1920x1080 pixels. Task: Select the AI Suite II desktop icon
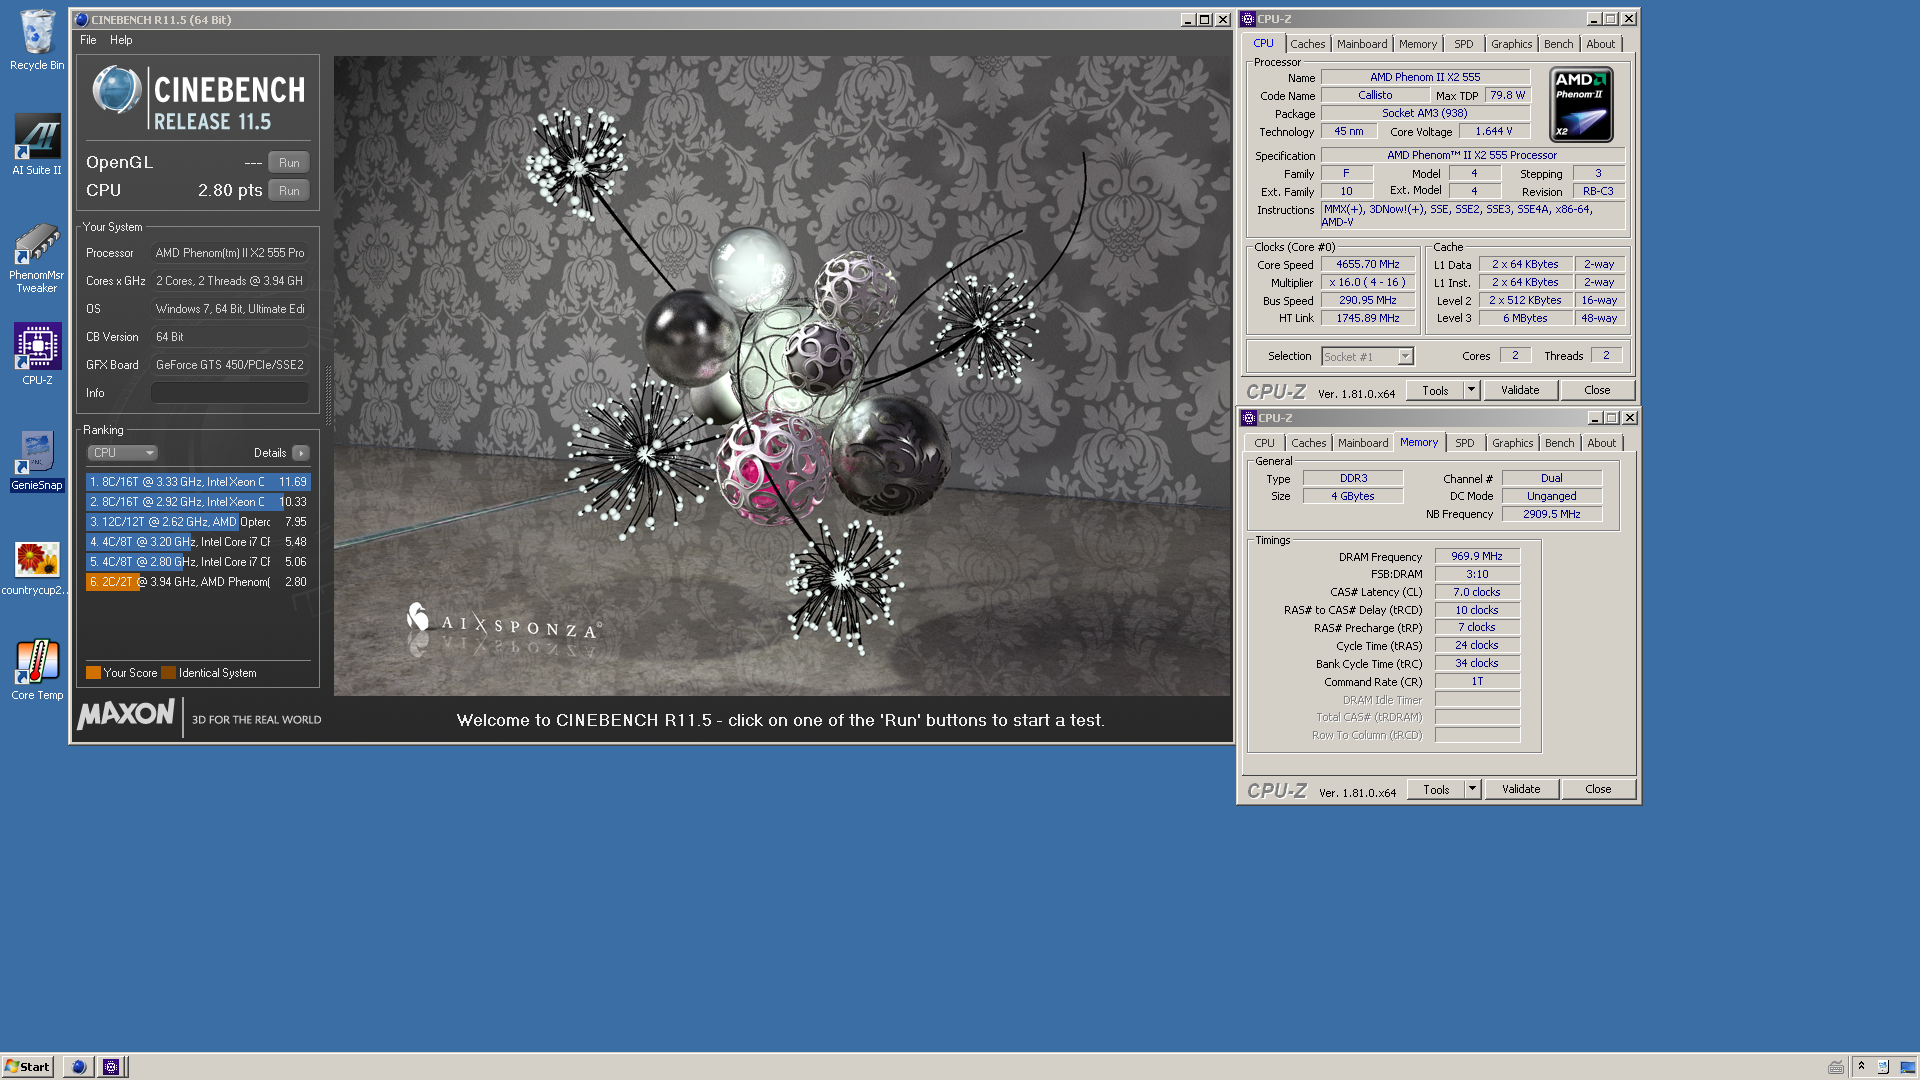tap(37, 145)
